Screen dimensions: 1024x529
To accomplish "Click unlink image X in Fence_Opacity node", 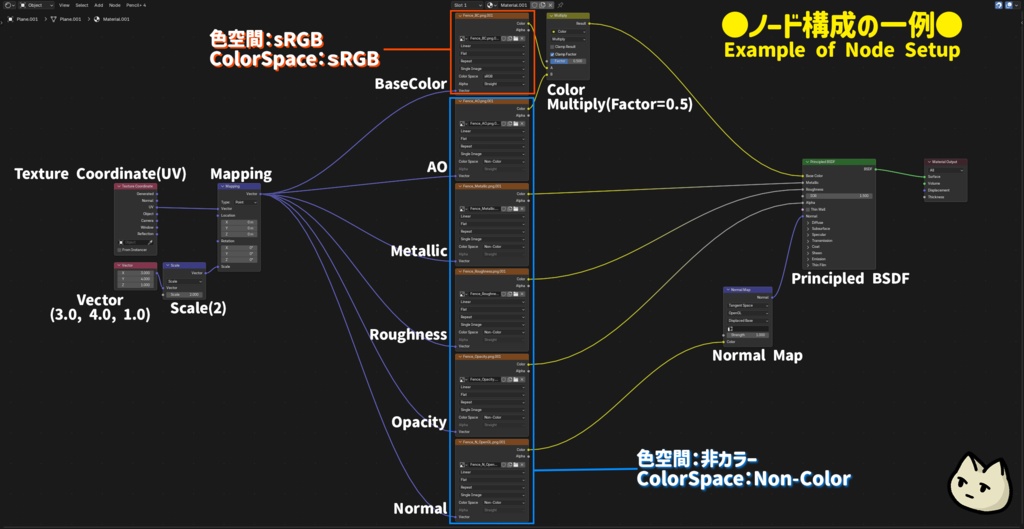I will pyautogui.click(x=522, y=379).
